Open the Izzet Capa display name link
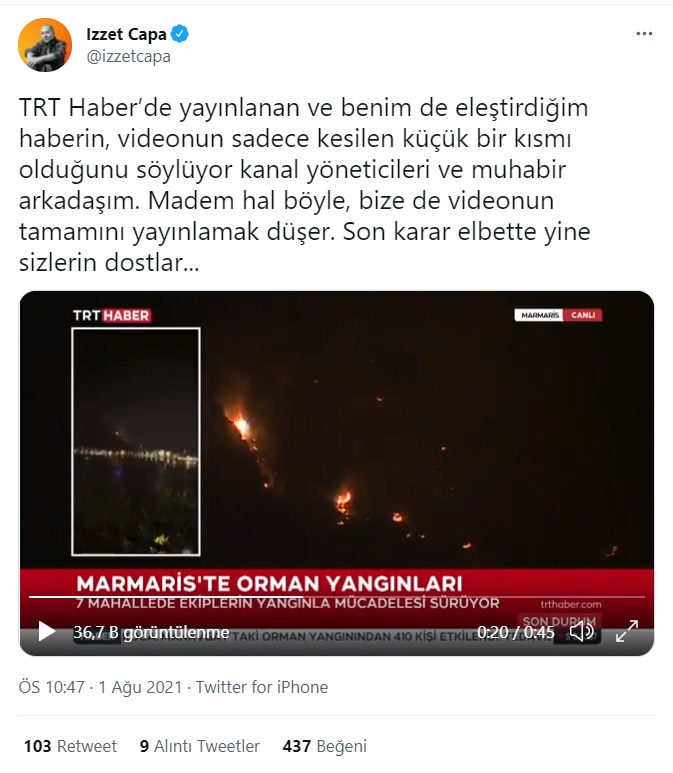This screenshot has width=673, height=773. 126,34
